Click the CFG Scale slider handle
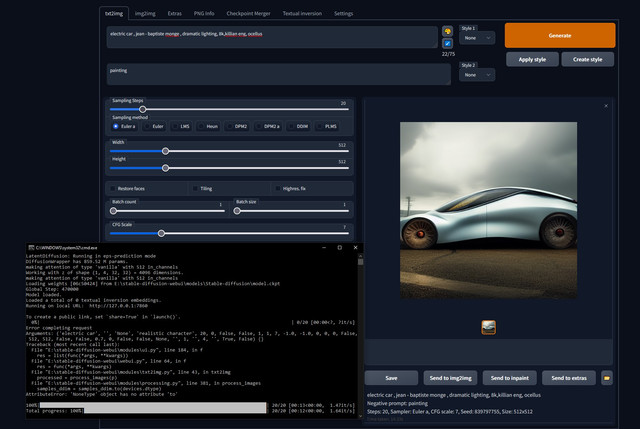 point(161,233)
